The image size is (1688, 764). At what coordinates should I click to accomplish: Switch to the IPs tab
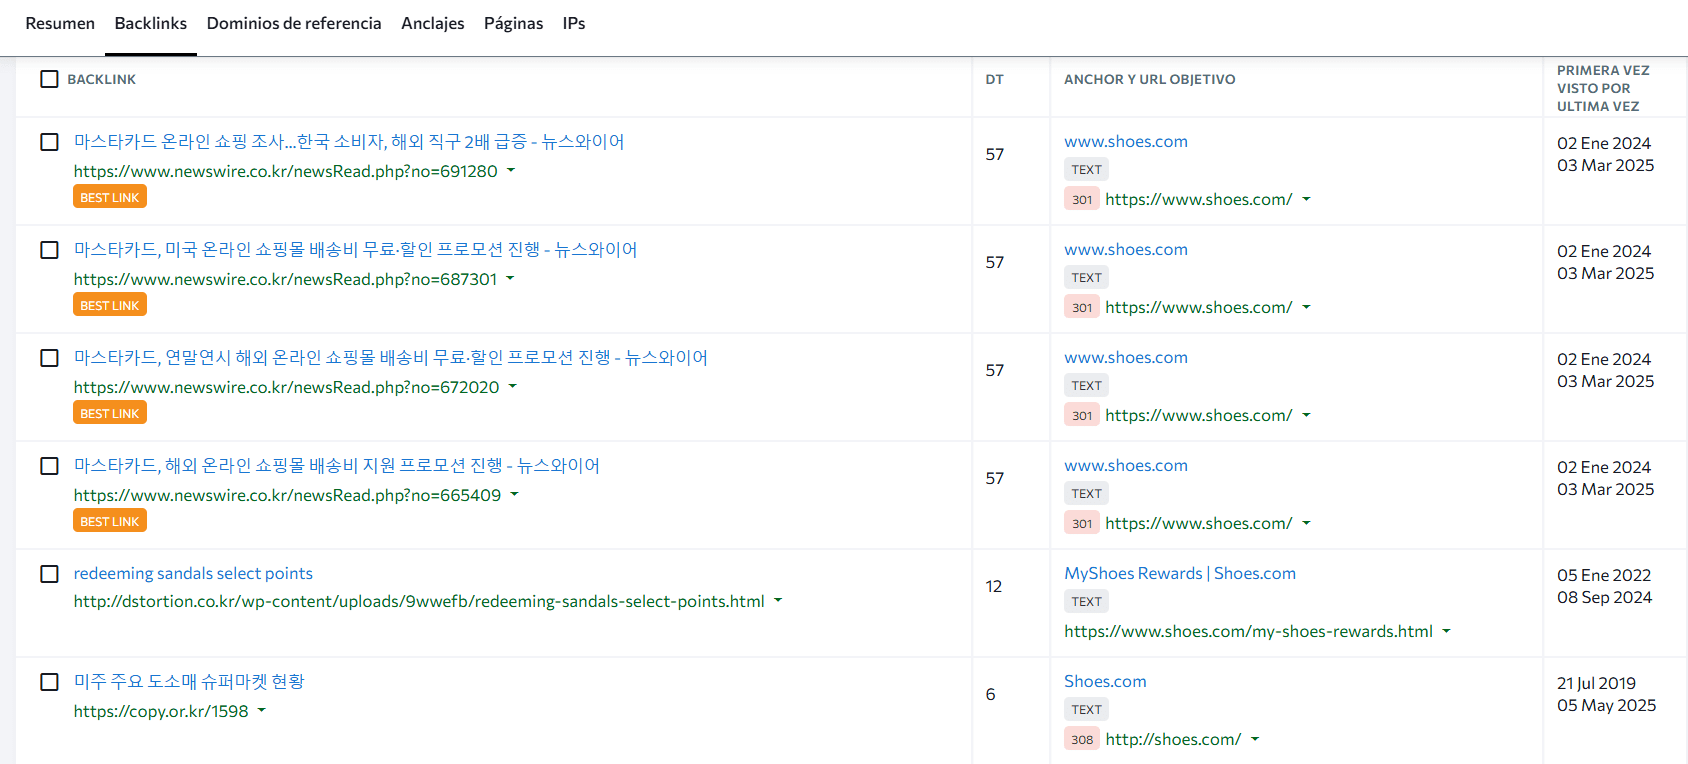tap(574, 23)
